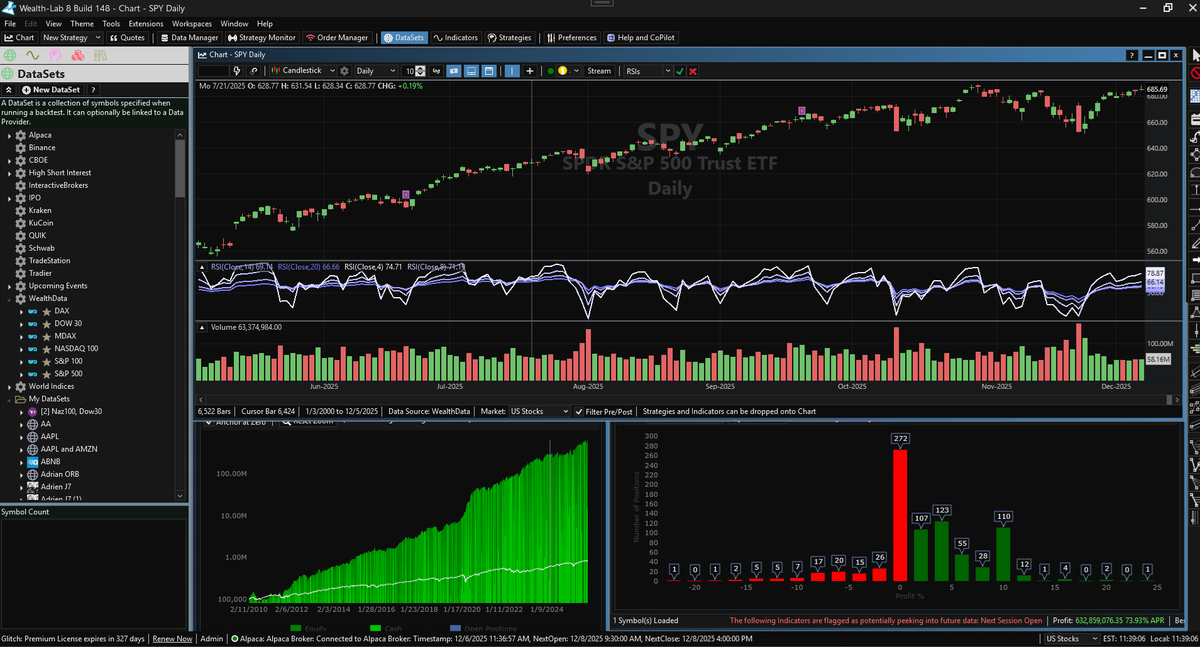This screenshot has height=647, width=1200.
Task: Click the red blocks sidebar icon
Action: click(76, 55)
